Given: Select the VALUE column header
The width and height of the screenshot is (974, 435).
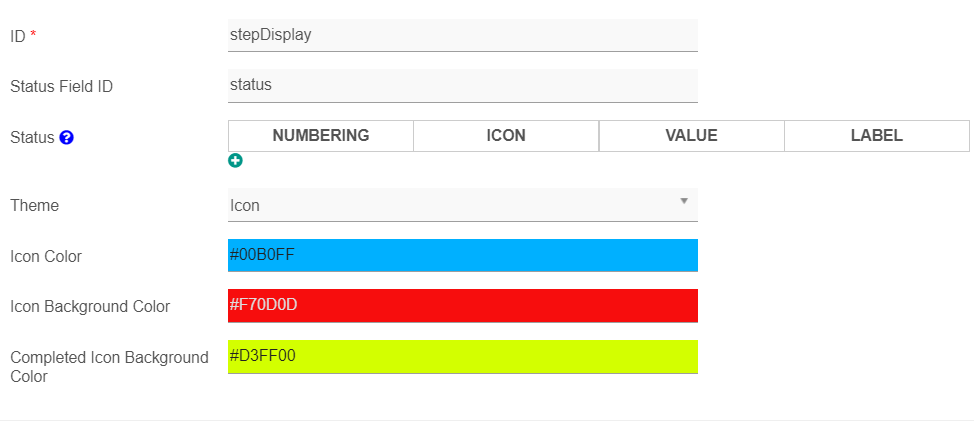Looking at the screenshot, I should click(x=691, y=135).
